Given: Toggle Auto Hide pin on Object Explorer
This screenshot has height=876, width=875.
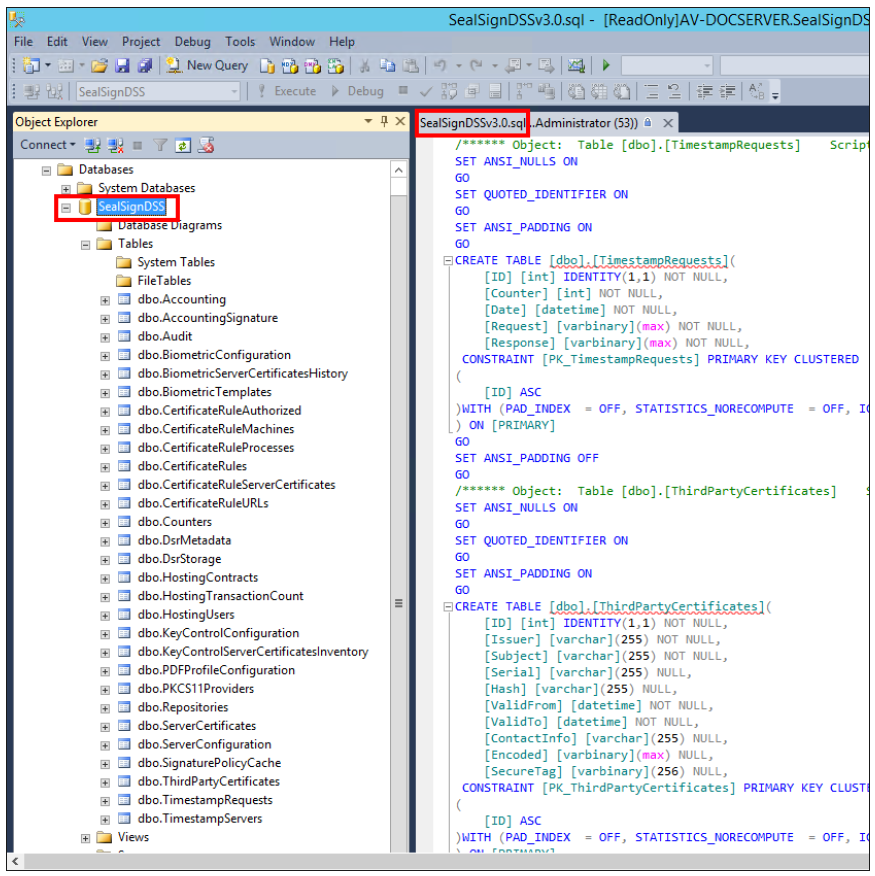Looking at the screenshot, I should (x=385, y=122).
